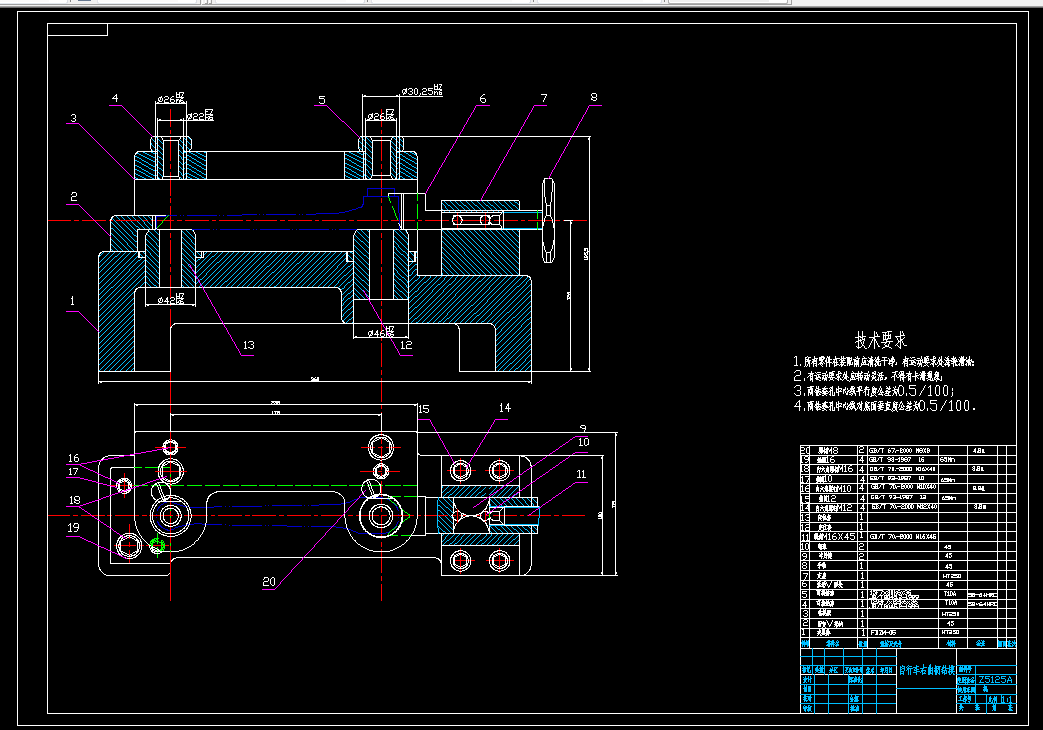Select part callout number 19
Image resolution: width=1043 pixels, height=730 pixels.
point(73,528)
